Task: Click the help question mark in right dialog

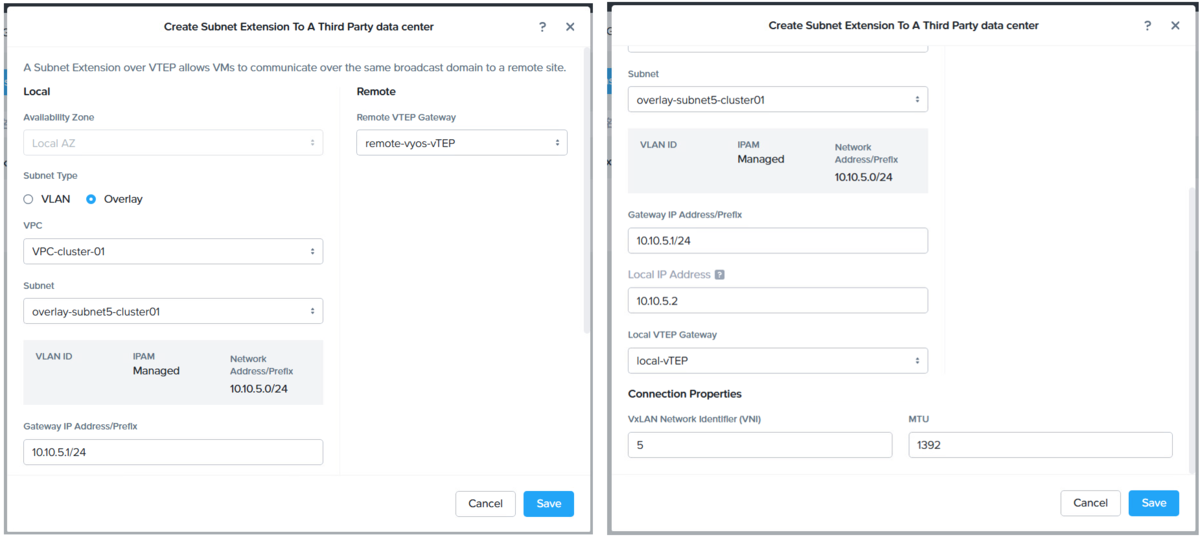Action: (x=1147, y=26)
